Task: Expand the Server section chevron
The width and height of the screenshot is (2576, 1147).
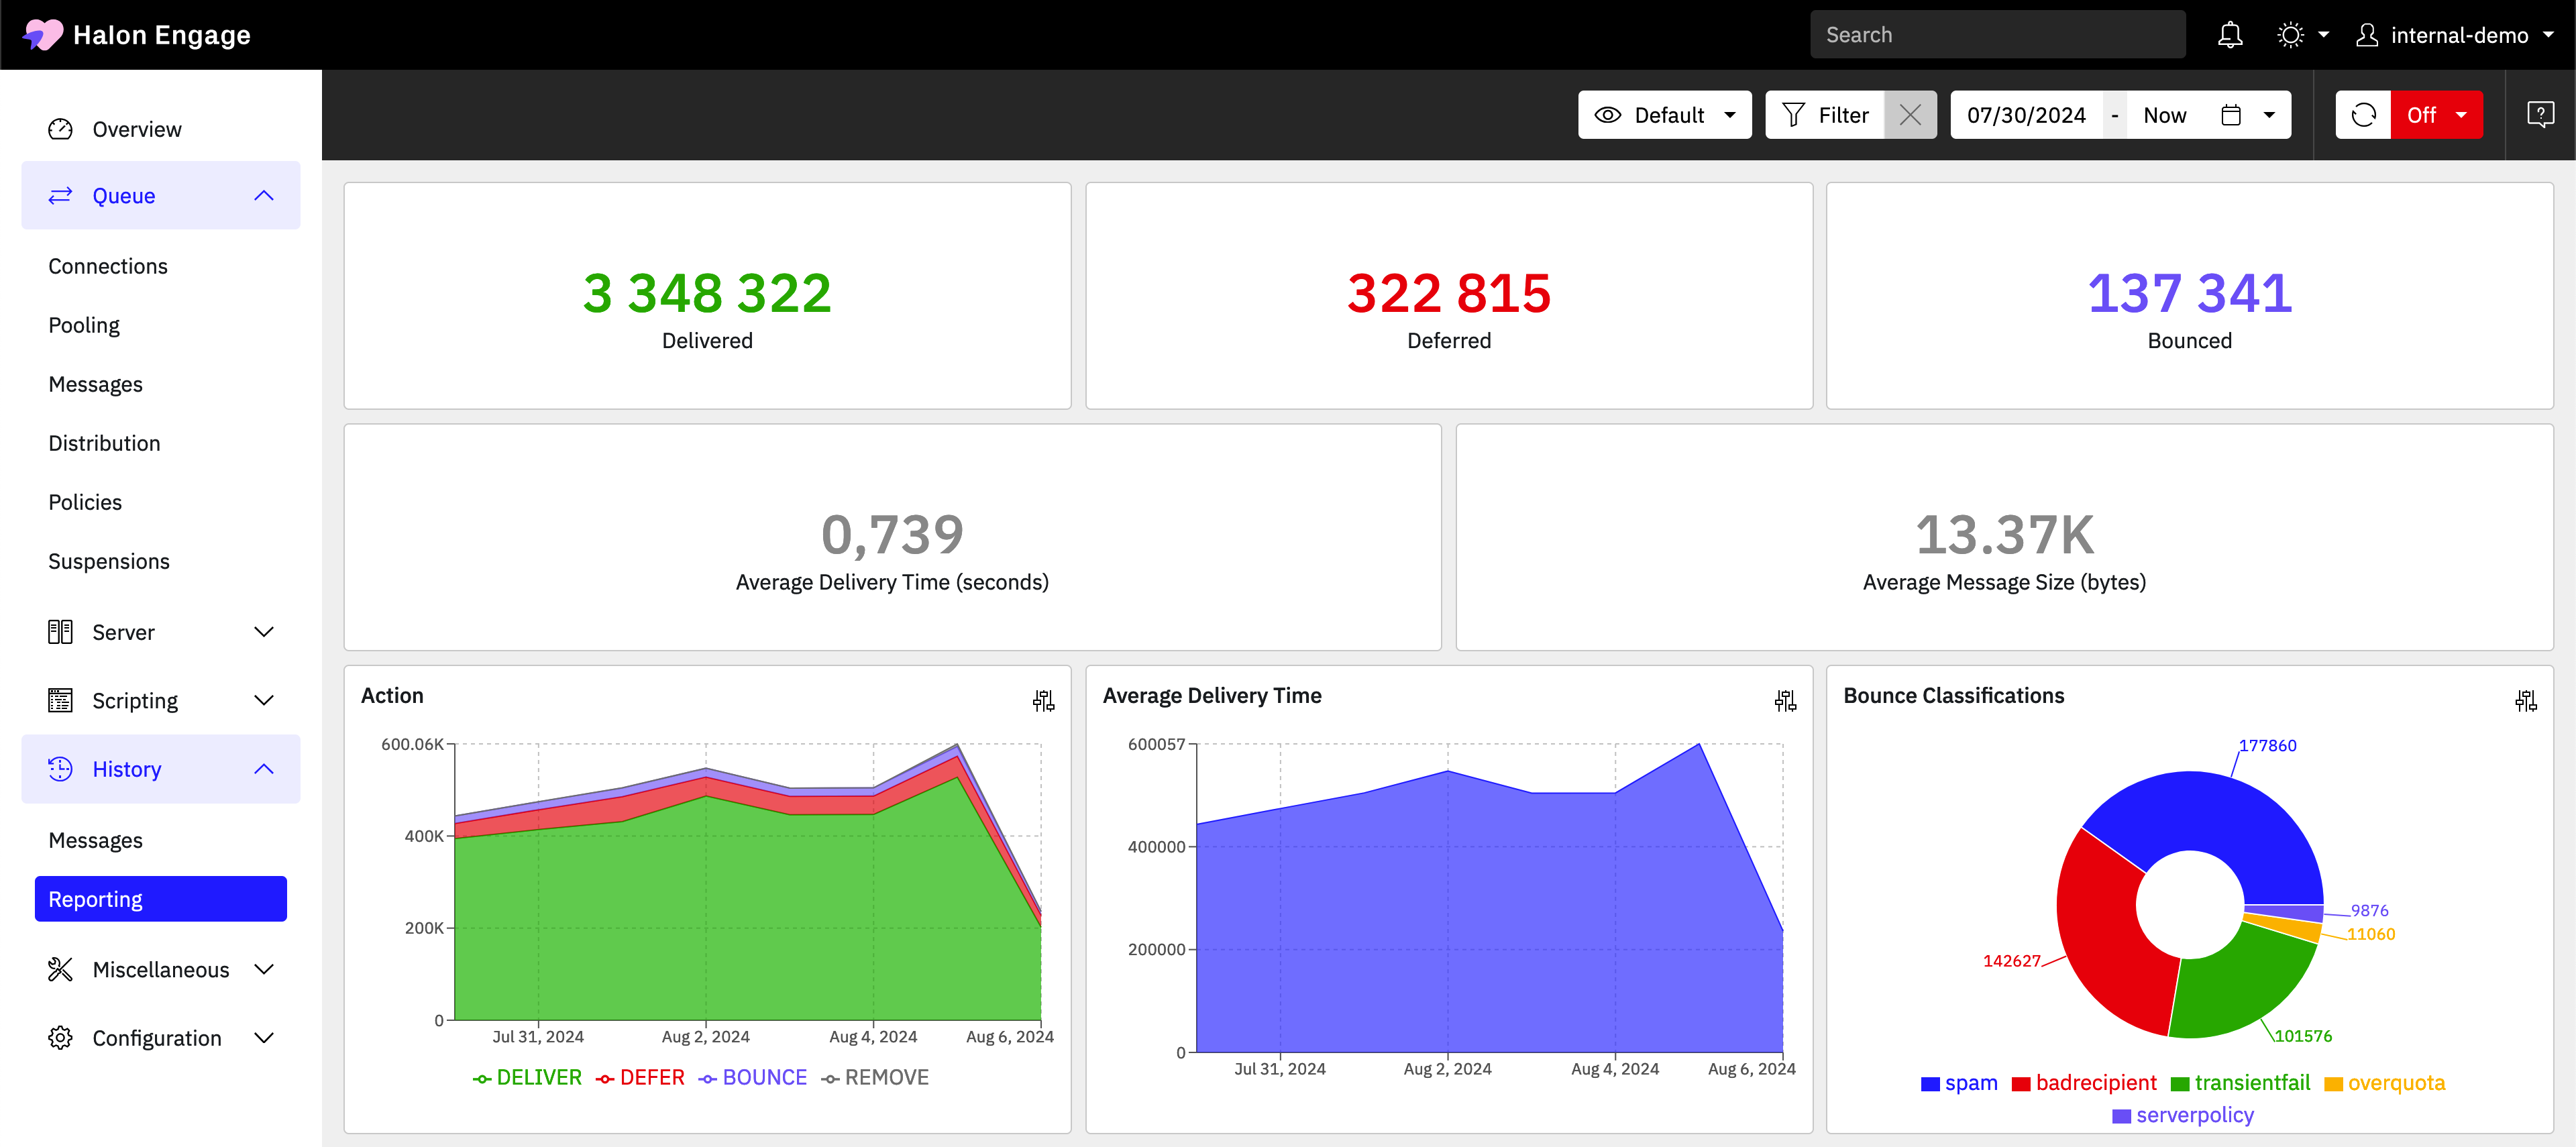Action: 264,632
